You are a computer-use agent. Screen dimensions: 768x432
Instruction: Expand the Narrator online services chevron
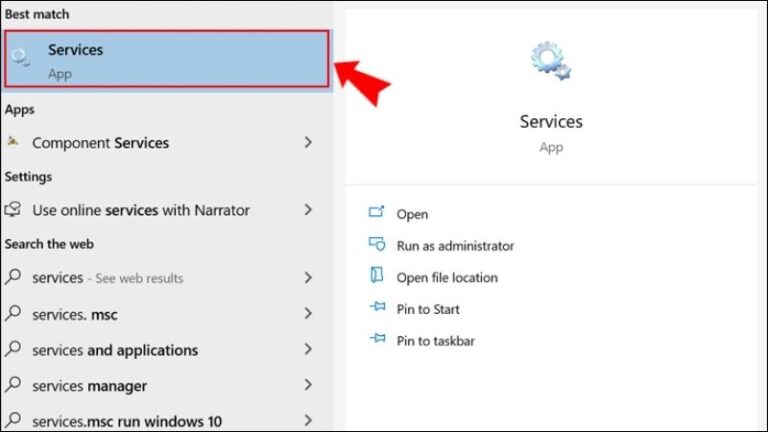[309, 210]
